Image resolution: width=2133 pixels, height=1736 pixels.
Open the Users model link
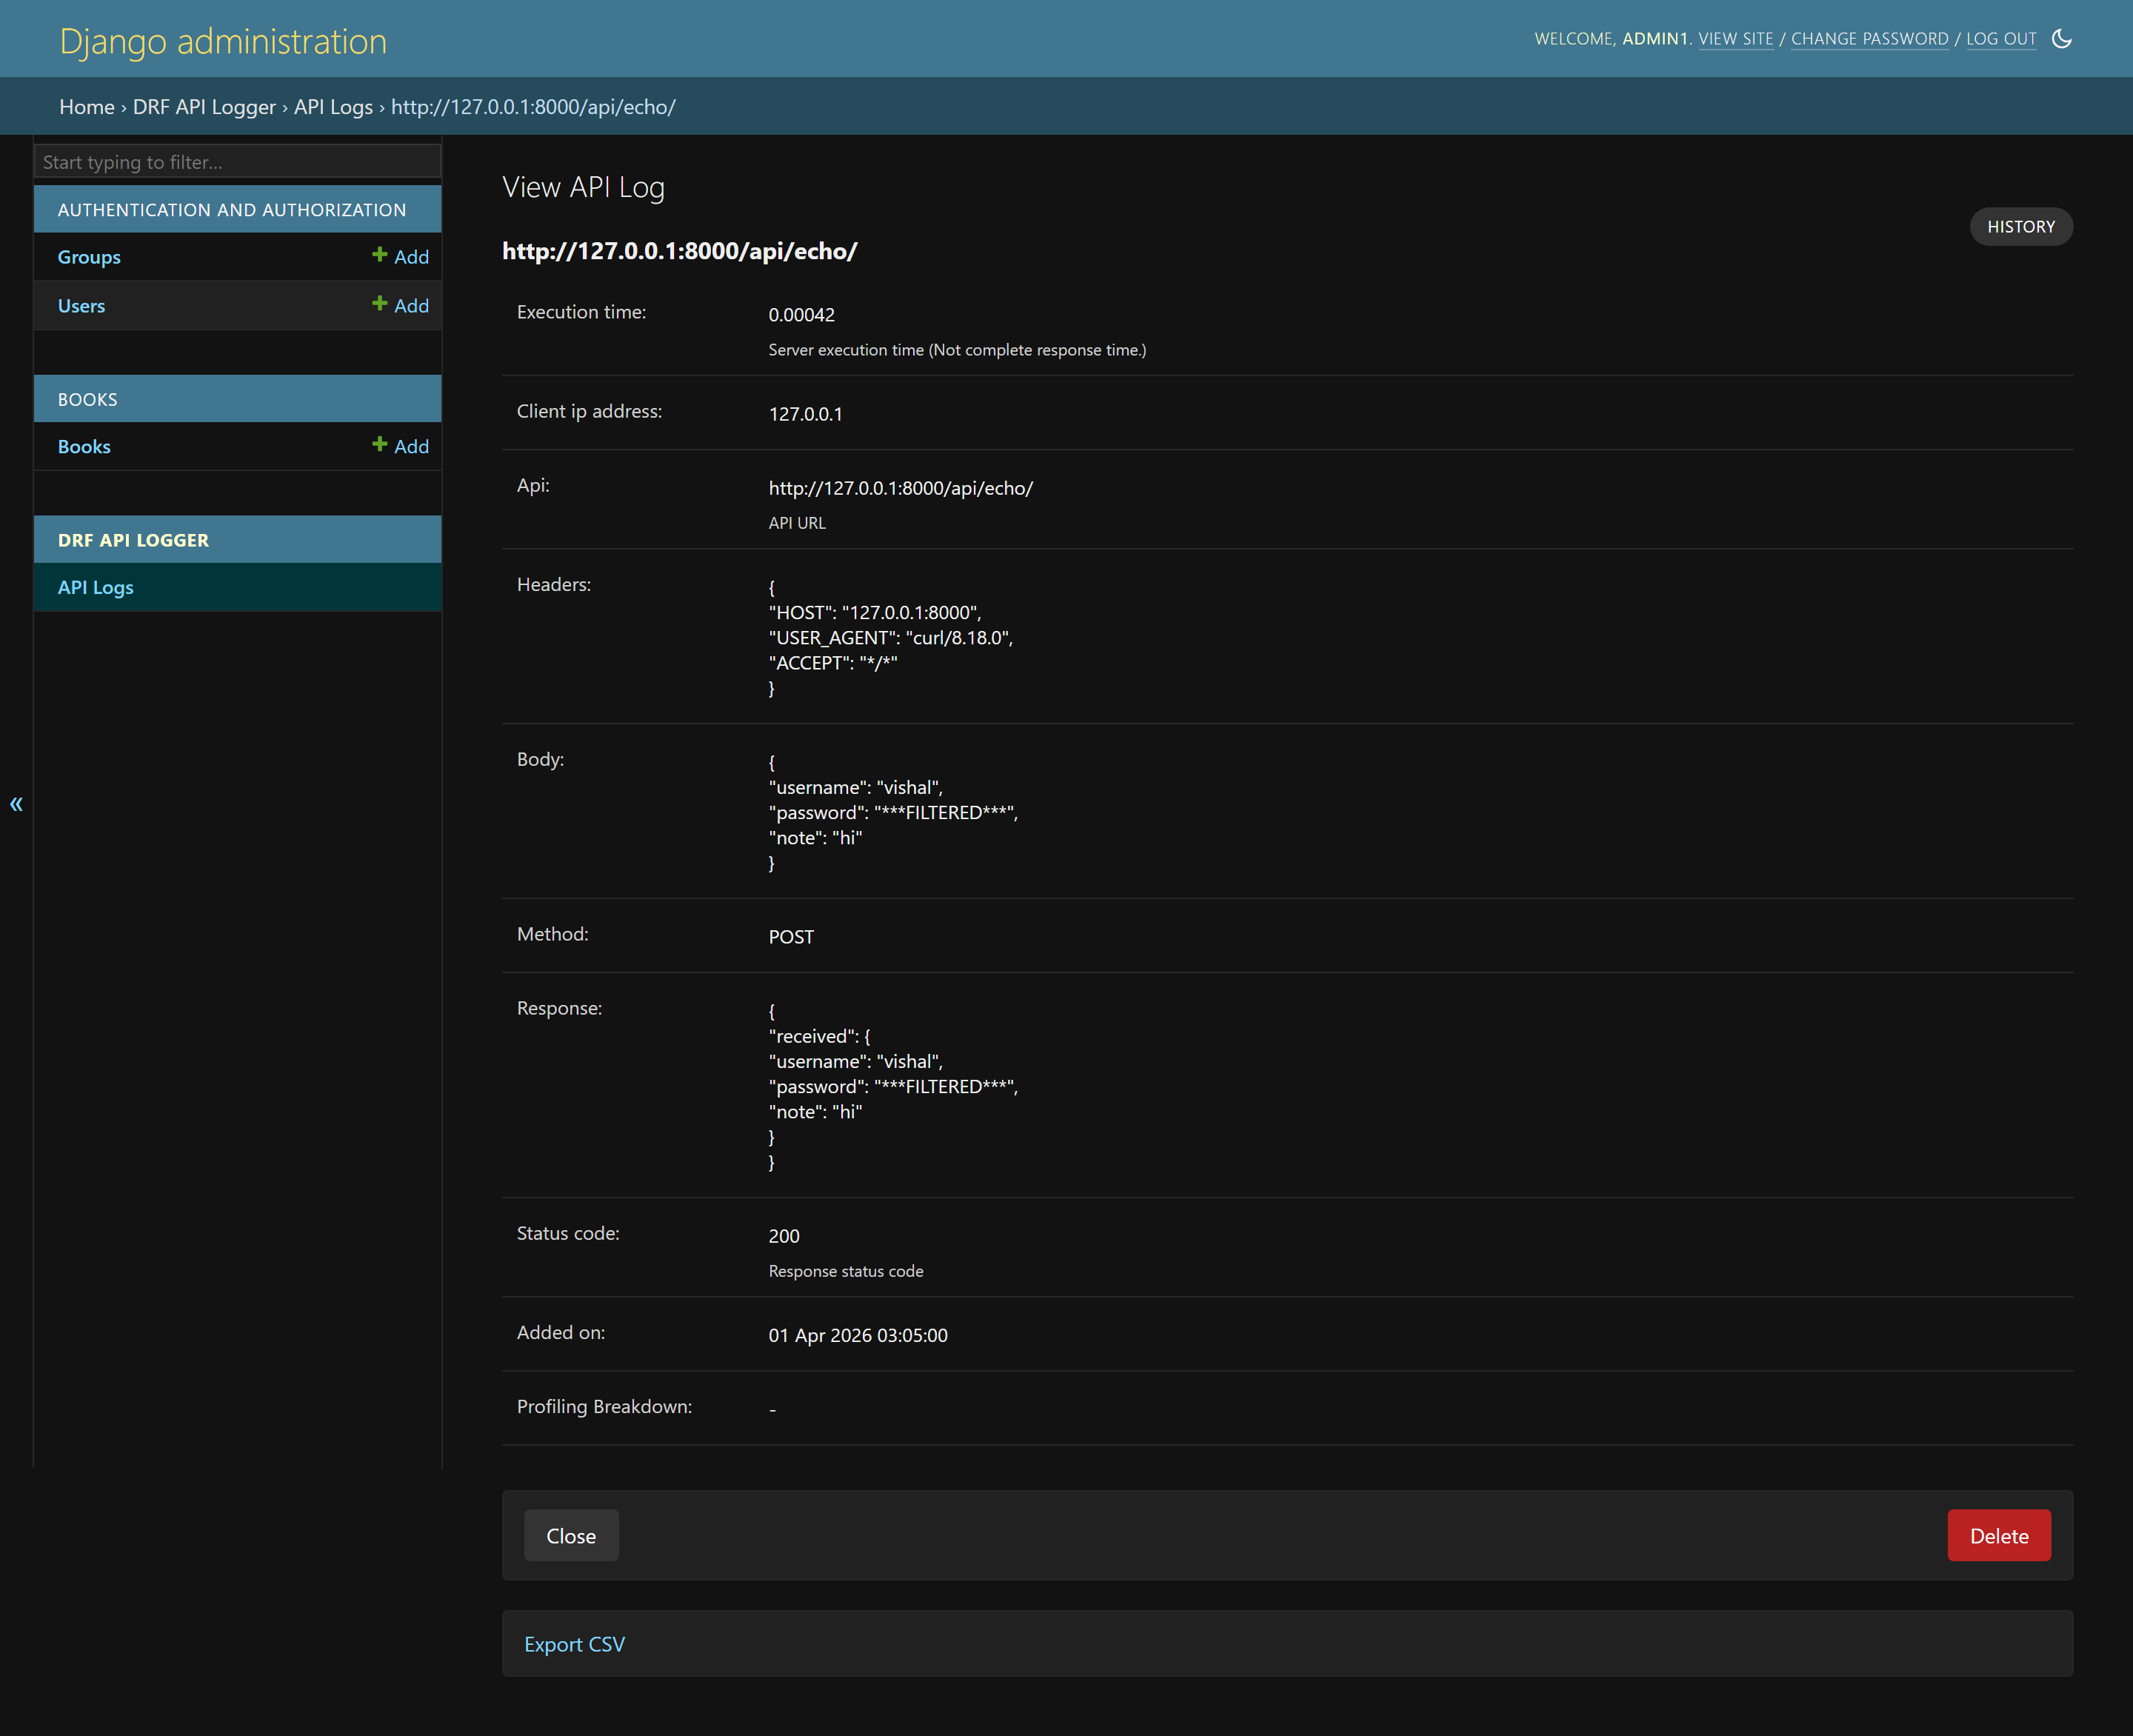click(81, 306)
